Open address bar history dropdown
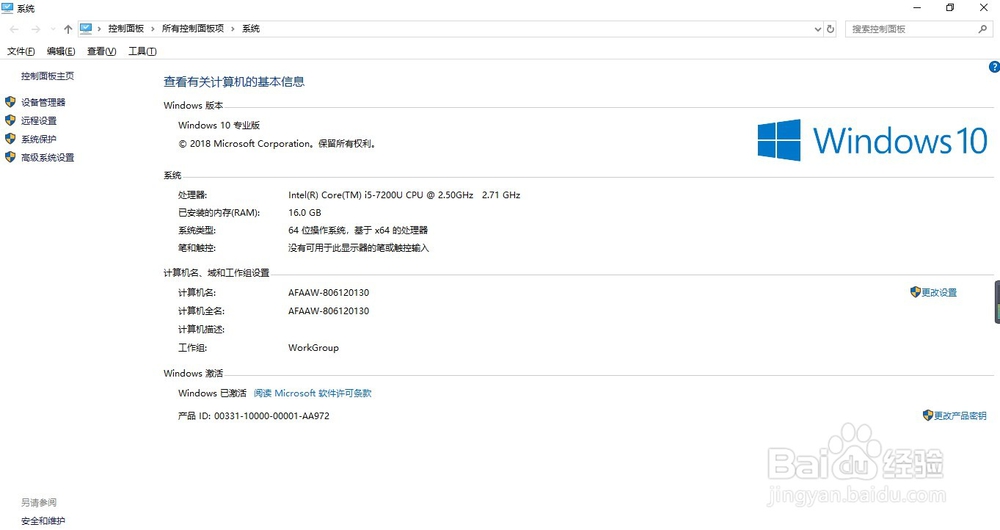 click(818, 29)
